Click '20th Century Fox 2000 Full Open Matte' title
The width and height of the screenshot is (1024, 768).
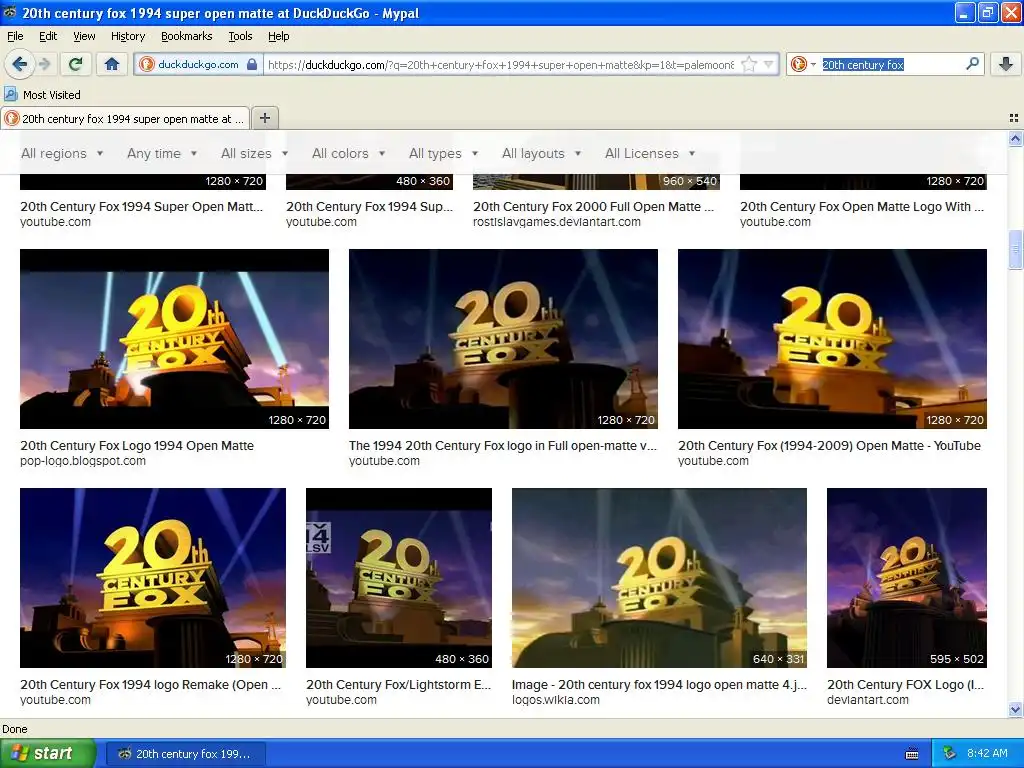tap(593, 206)
